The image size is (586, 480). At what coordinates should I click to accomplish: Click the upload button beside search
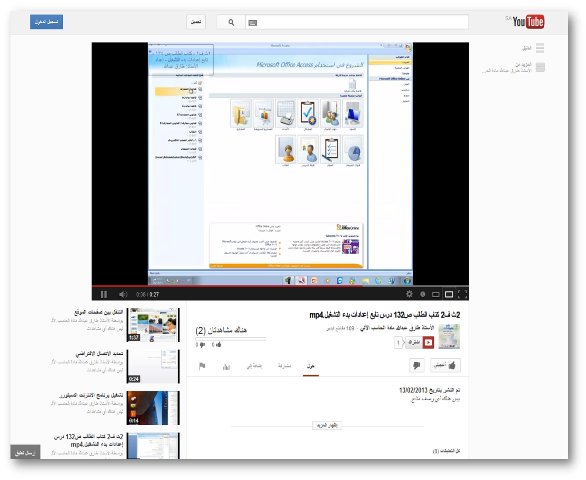(x=196, y=22)
